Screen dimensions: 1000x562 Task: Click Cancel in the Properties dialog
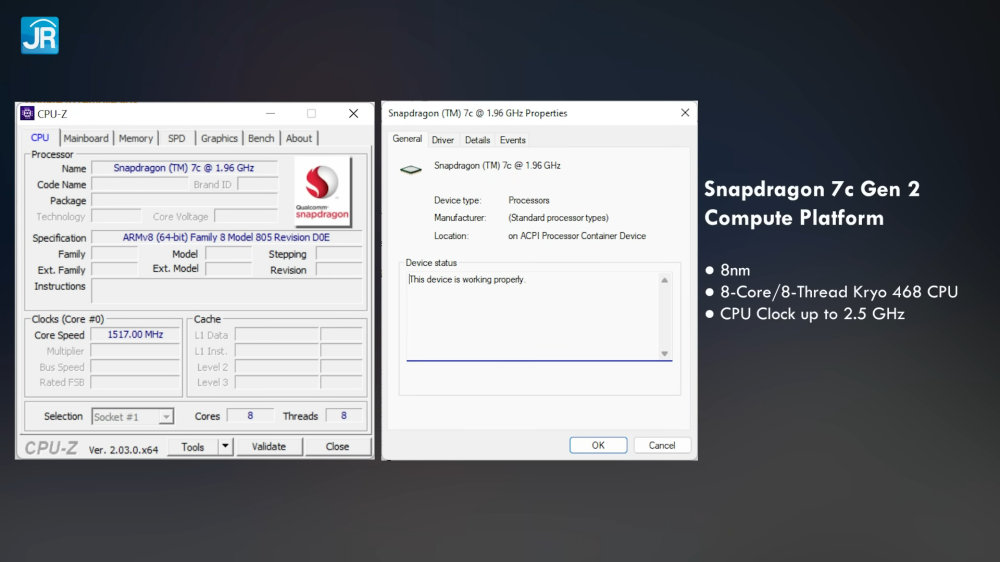(661, 445)
